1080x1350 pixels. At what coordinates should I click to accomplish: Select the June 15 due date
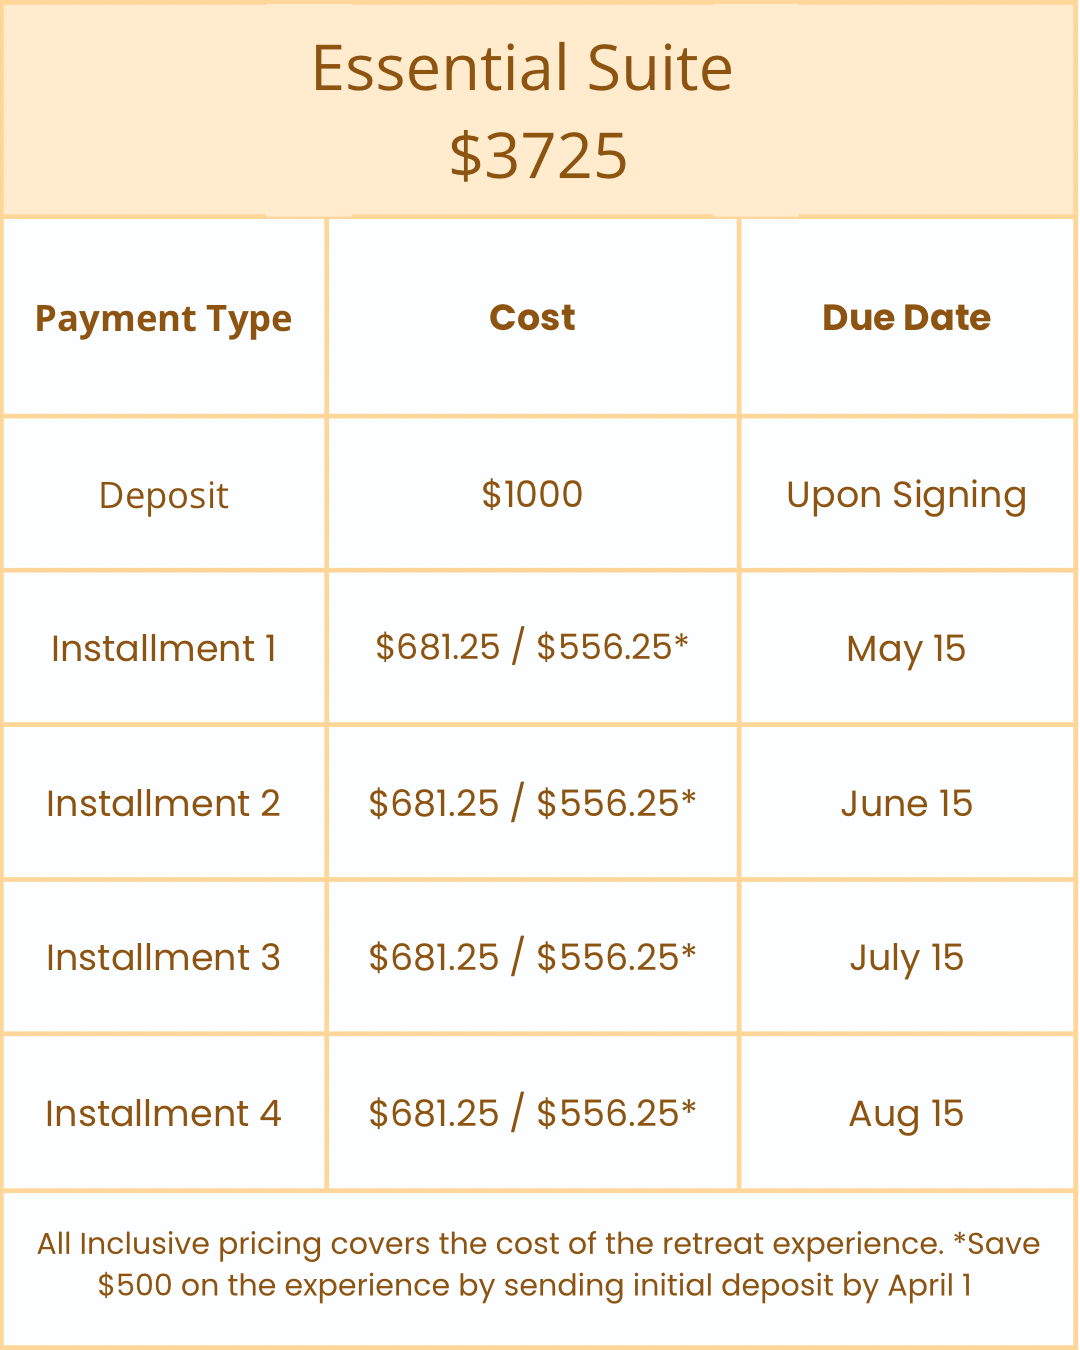click(906, 803)
